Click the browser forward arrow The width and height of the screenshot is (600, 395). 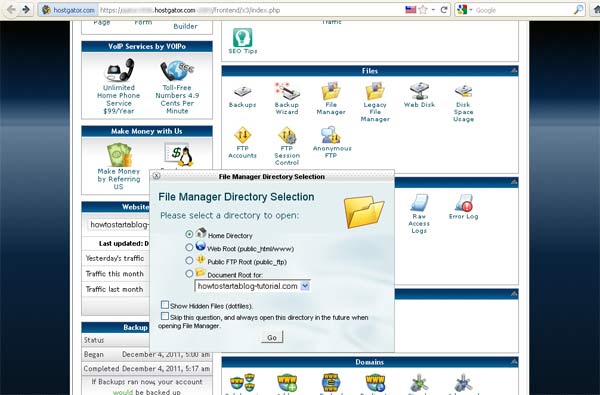click(x=26, y=10)
